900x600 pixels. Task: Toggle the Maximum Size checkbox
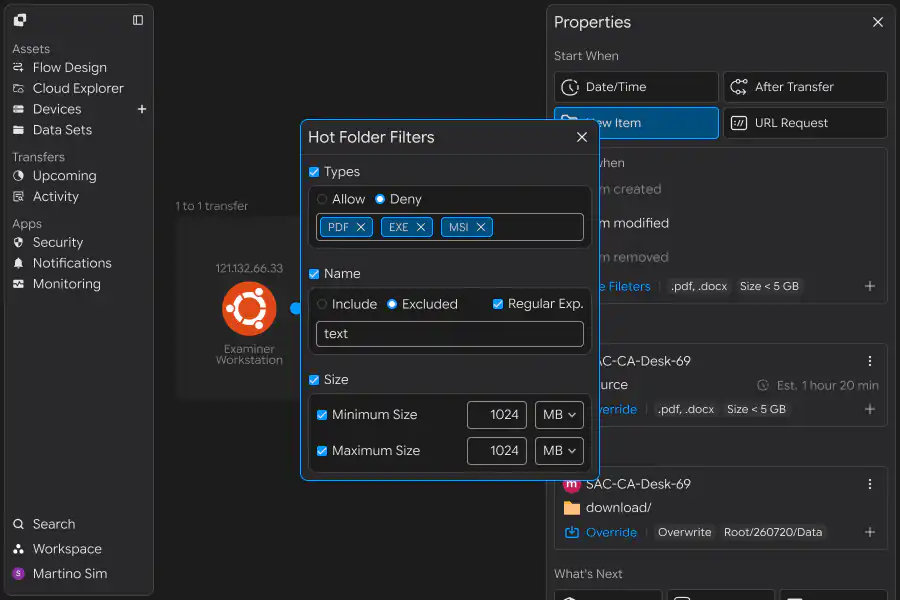(322, 451)
